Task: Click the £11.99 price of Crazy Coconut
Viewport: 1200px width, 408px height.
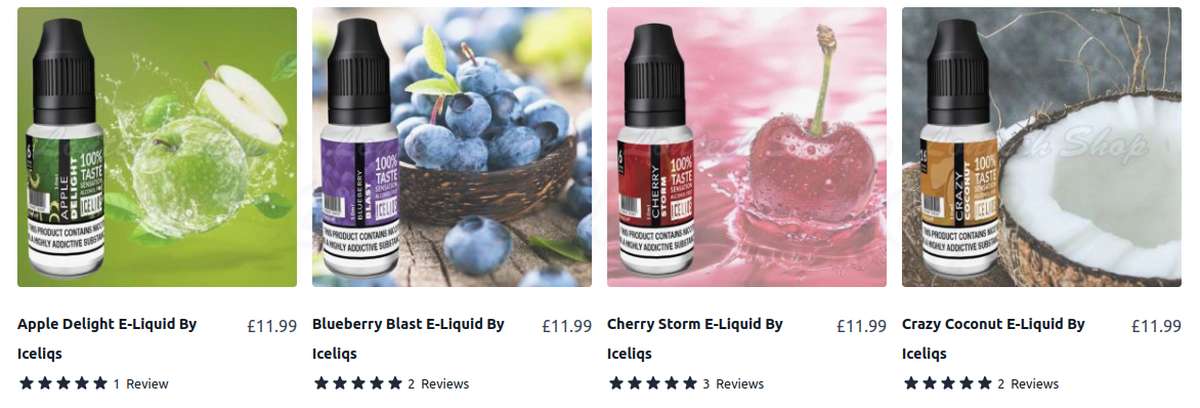Action: pos(1157,325)
